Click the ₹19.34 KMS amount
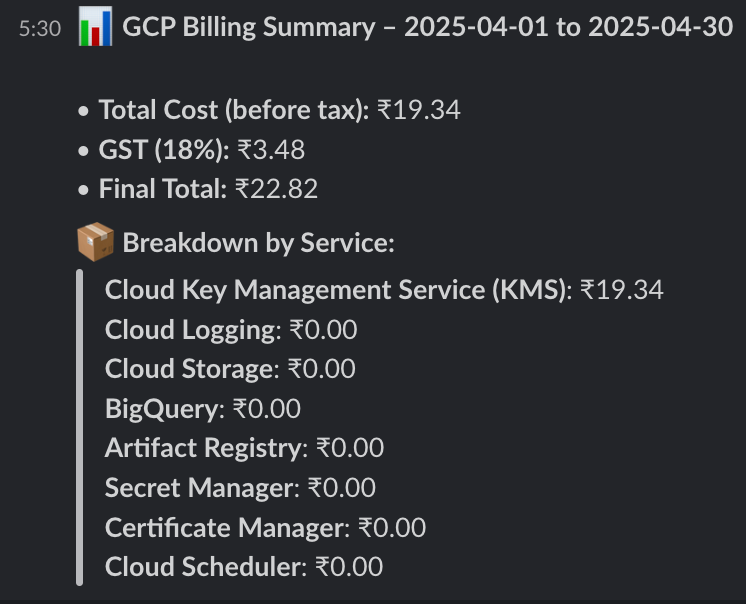746x604 pixels. [x=622, y=290]
